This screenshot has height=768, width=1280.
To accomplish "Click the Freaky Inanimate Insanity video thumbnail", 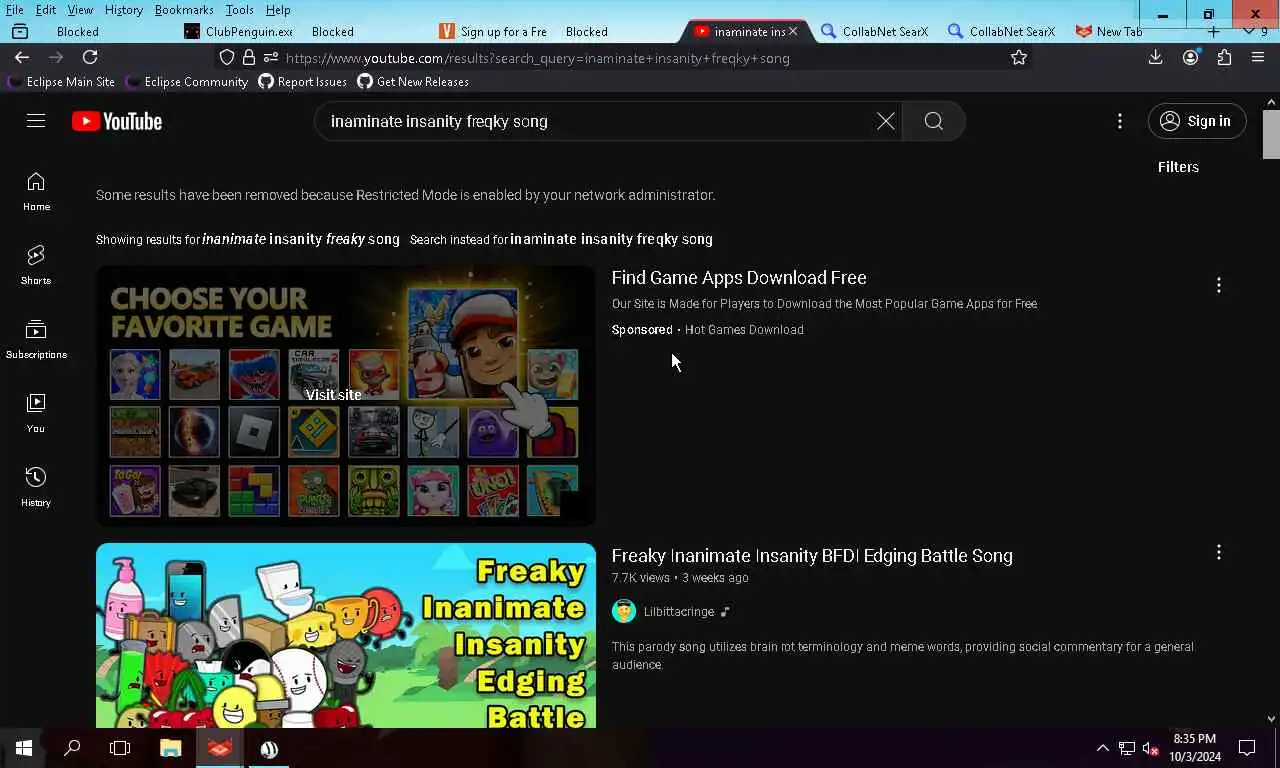I will pyautogui.click(x=346, y=636).
